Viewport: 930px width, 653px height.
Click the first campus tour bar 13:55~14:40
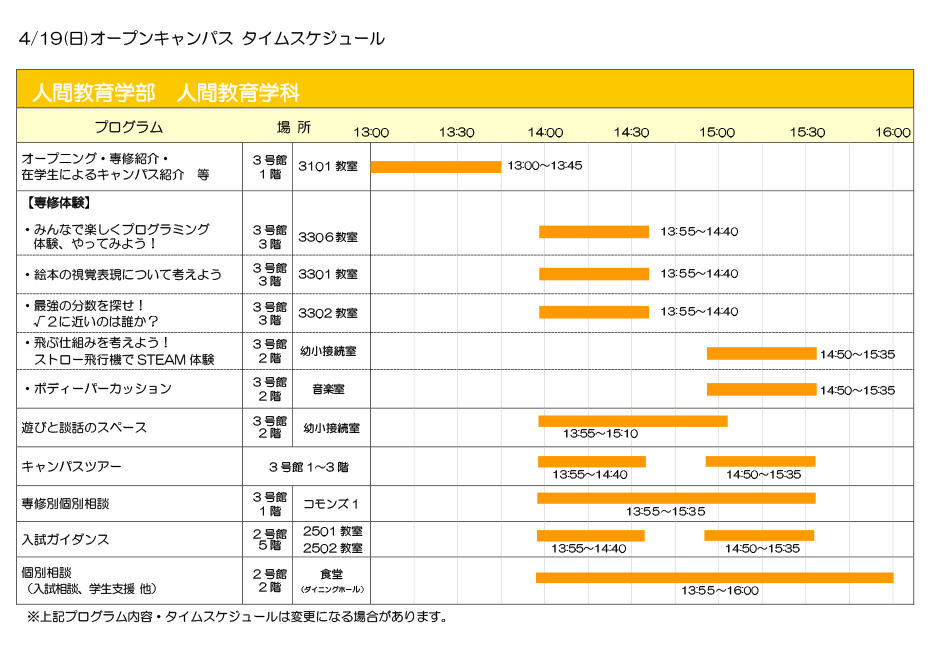point(592,461)
